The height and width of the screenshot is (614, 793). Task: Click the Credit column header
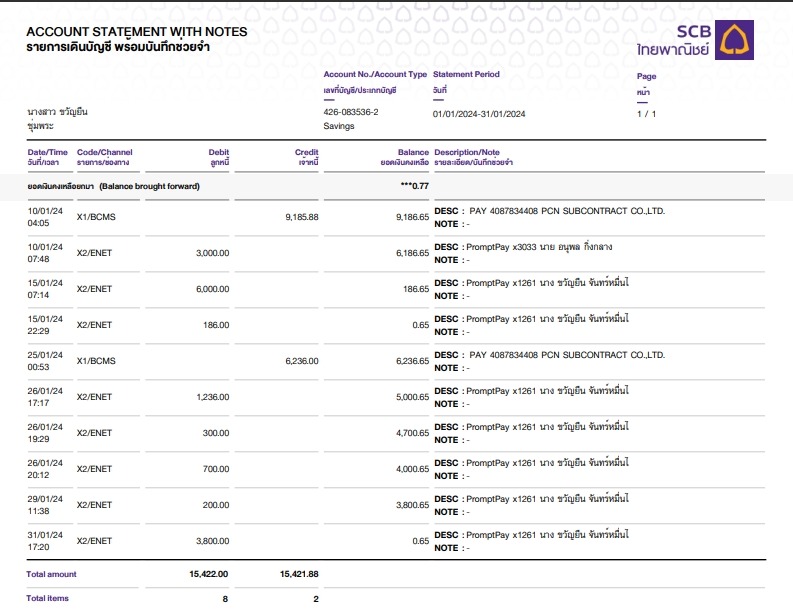(x=306, y=152)
